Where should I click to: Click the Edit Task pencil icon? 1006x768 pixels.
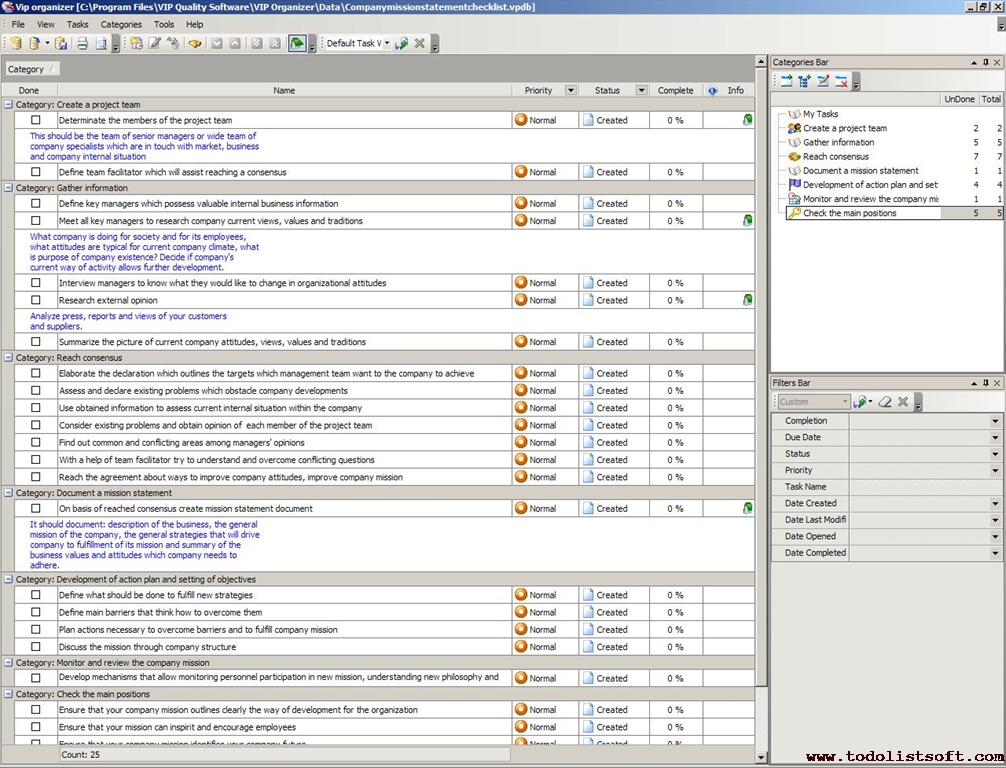[155, 43]
